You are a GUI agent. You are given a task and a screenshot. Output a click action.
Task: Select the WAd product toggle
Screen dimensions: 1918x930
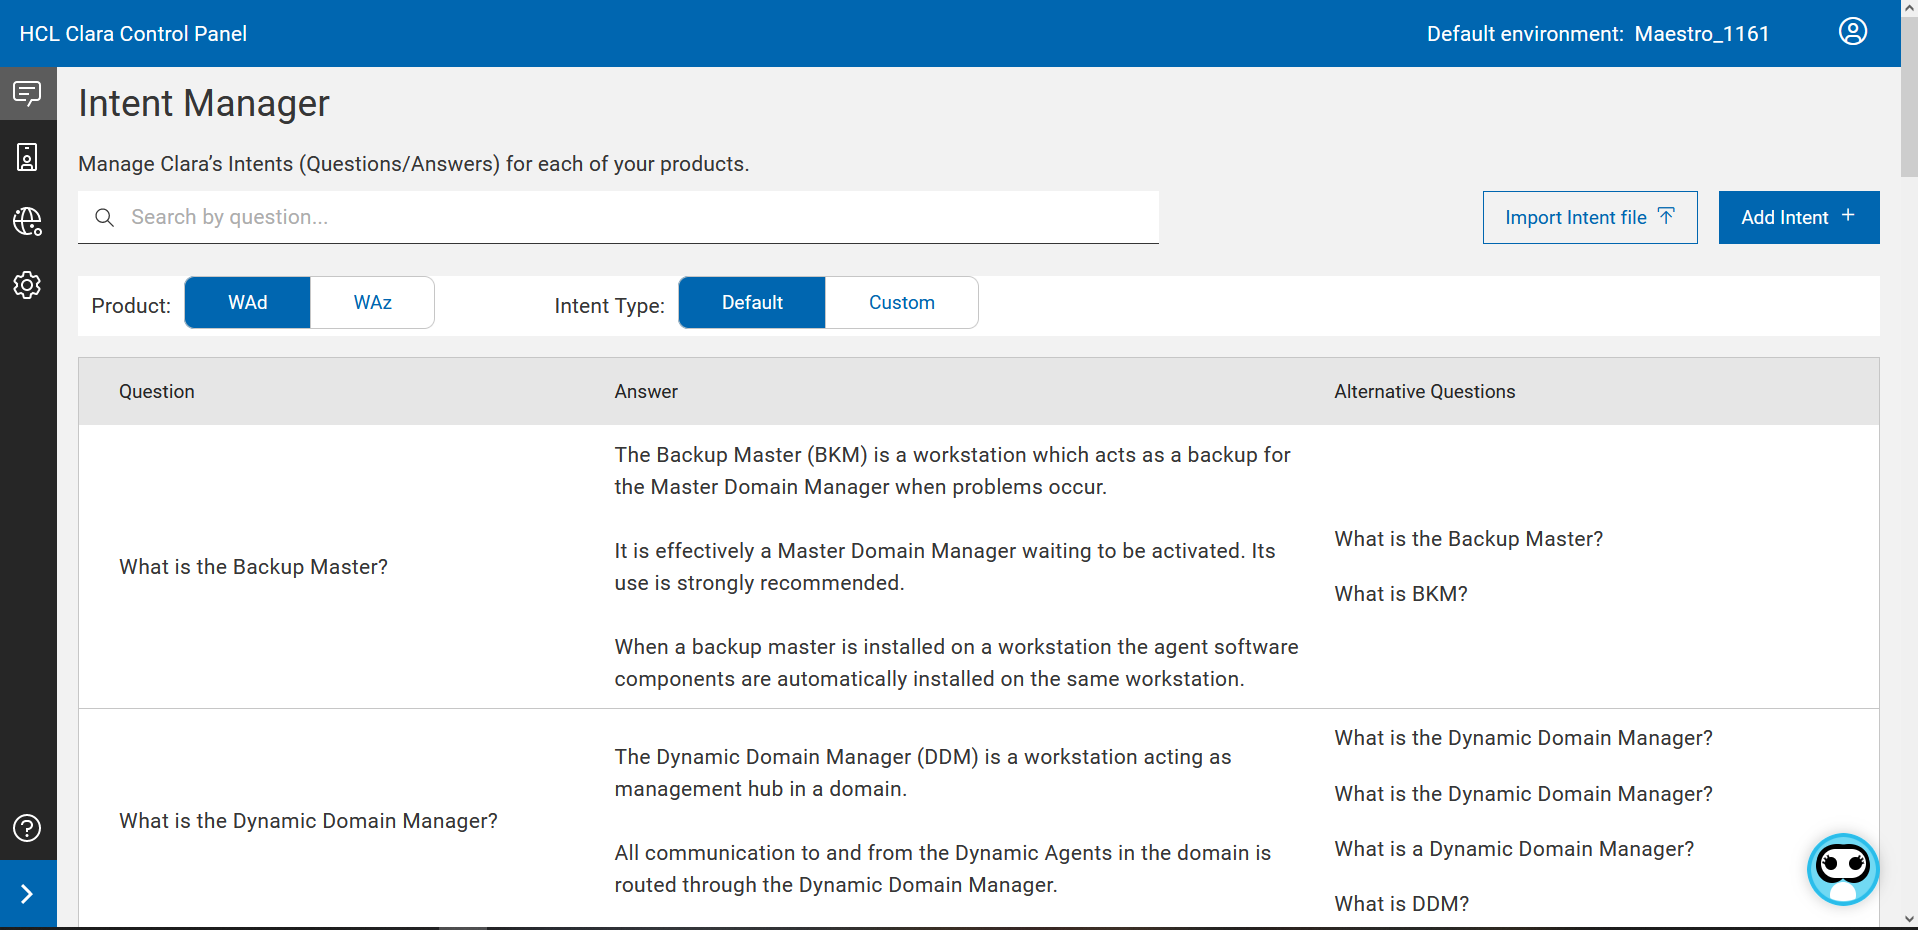tap(247, 303)
